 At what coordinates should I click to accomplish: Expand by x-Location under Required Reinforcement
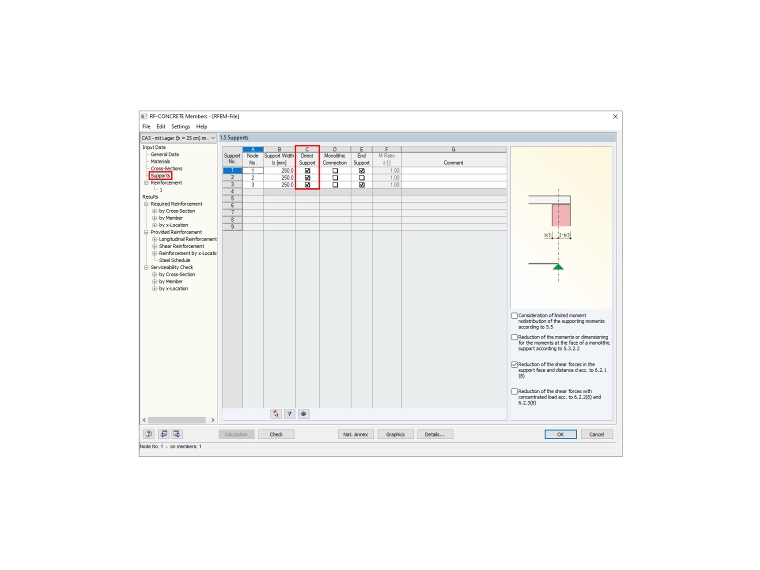click(x=155, y=225)
